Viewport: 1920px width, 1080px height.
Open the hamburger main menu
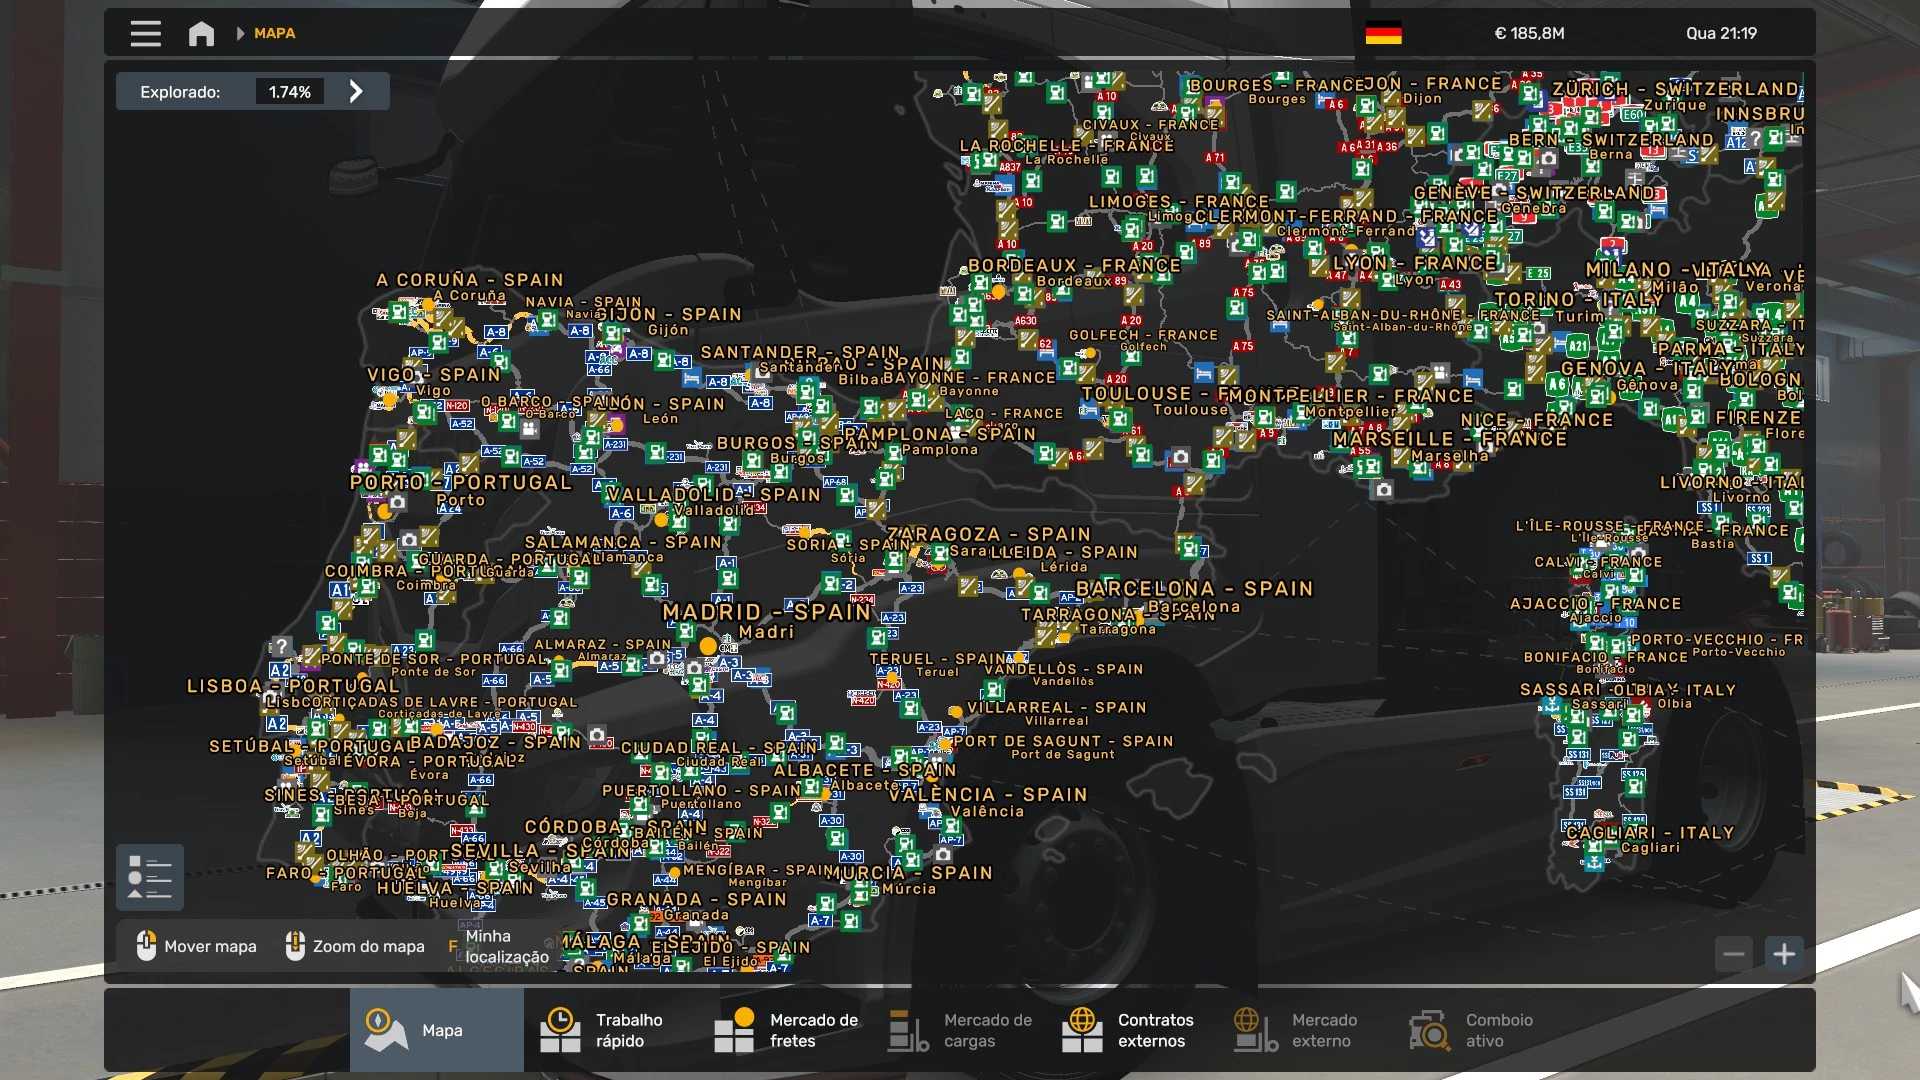(145, 33)
